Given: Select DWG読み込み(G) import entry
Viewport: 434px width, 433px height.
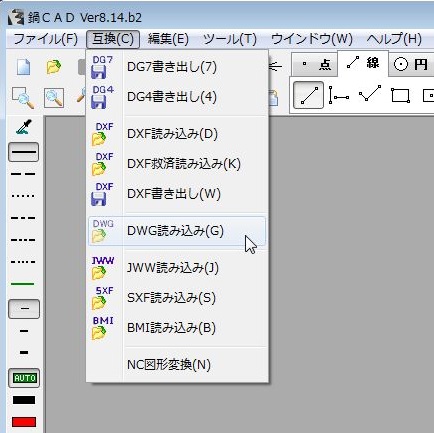Looking at the screenshot, I should coord(177,231).
